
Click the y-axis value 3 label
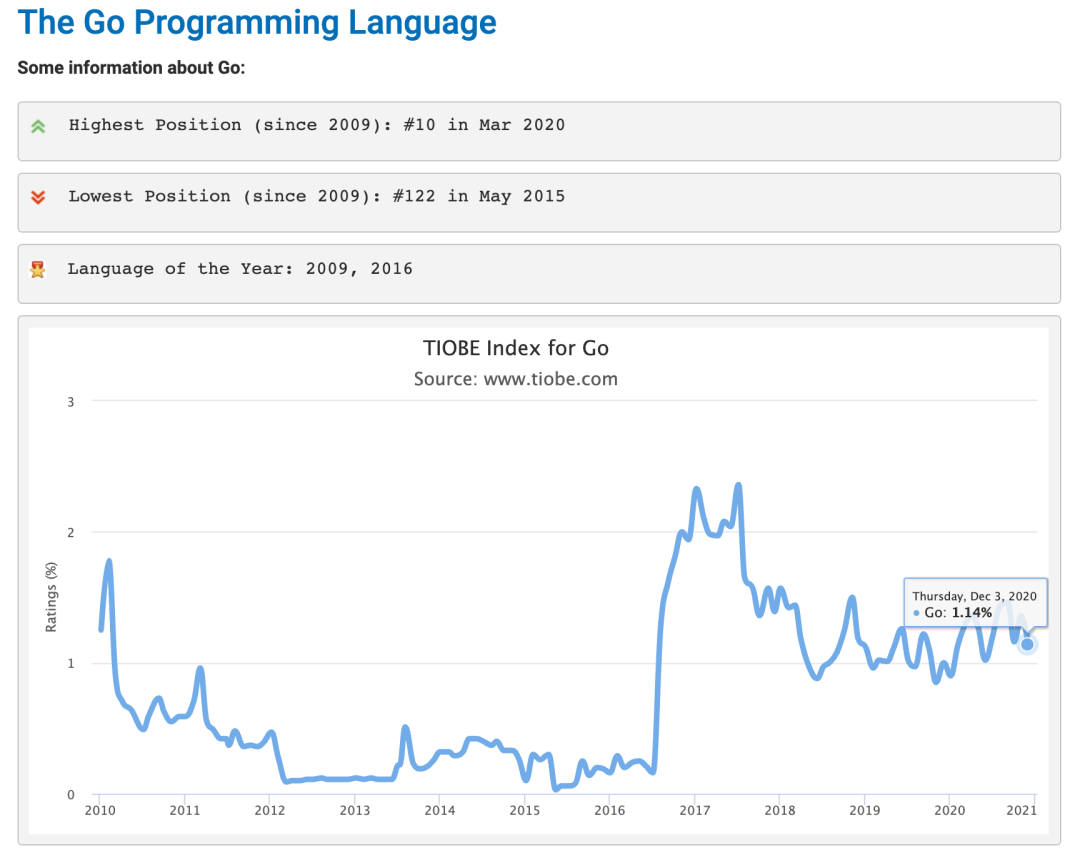[x=70, y=401]
